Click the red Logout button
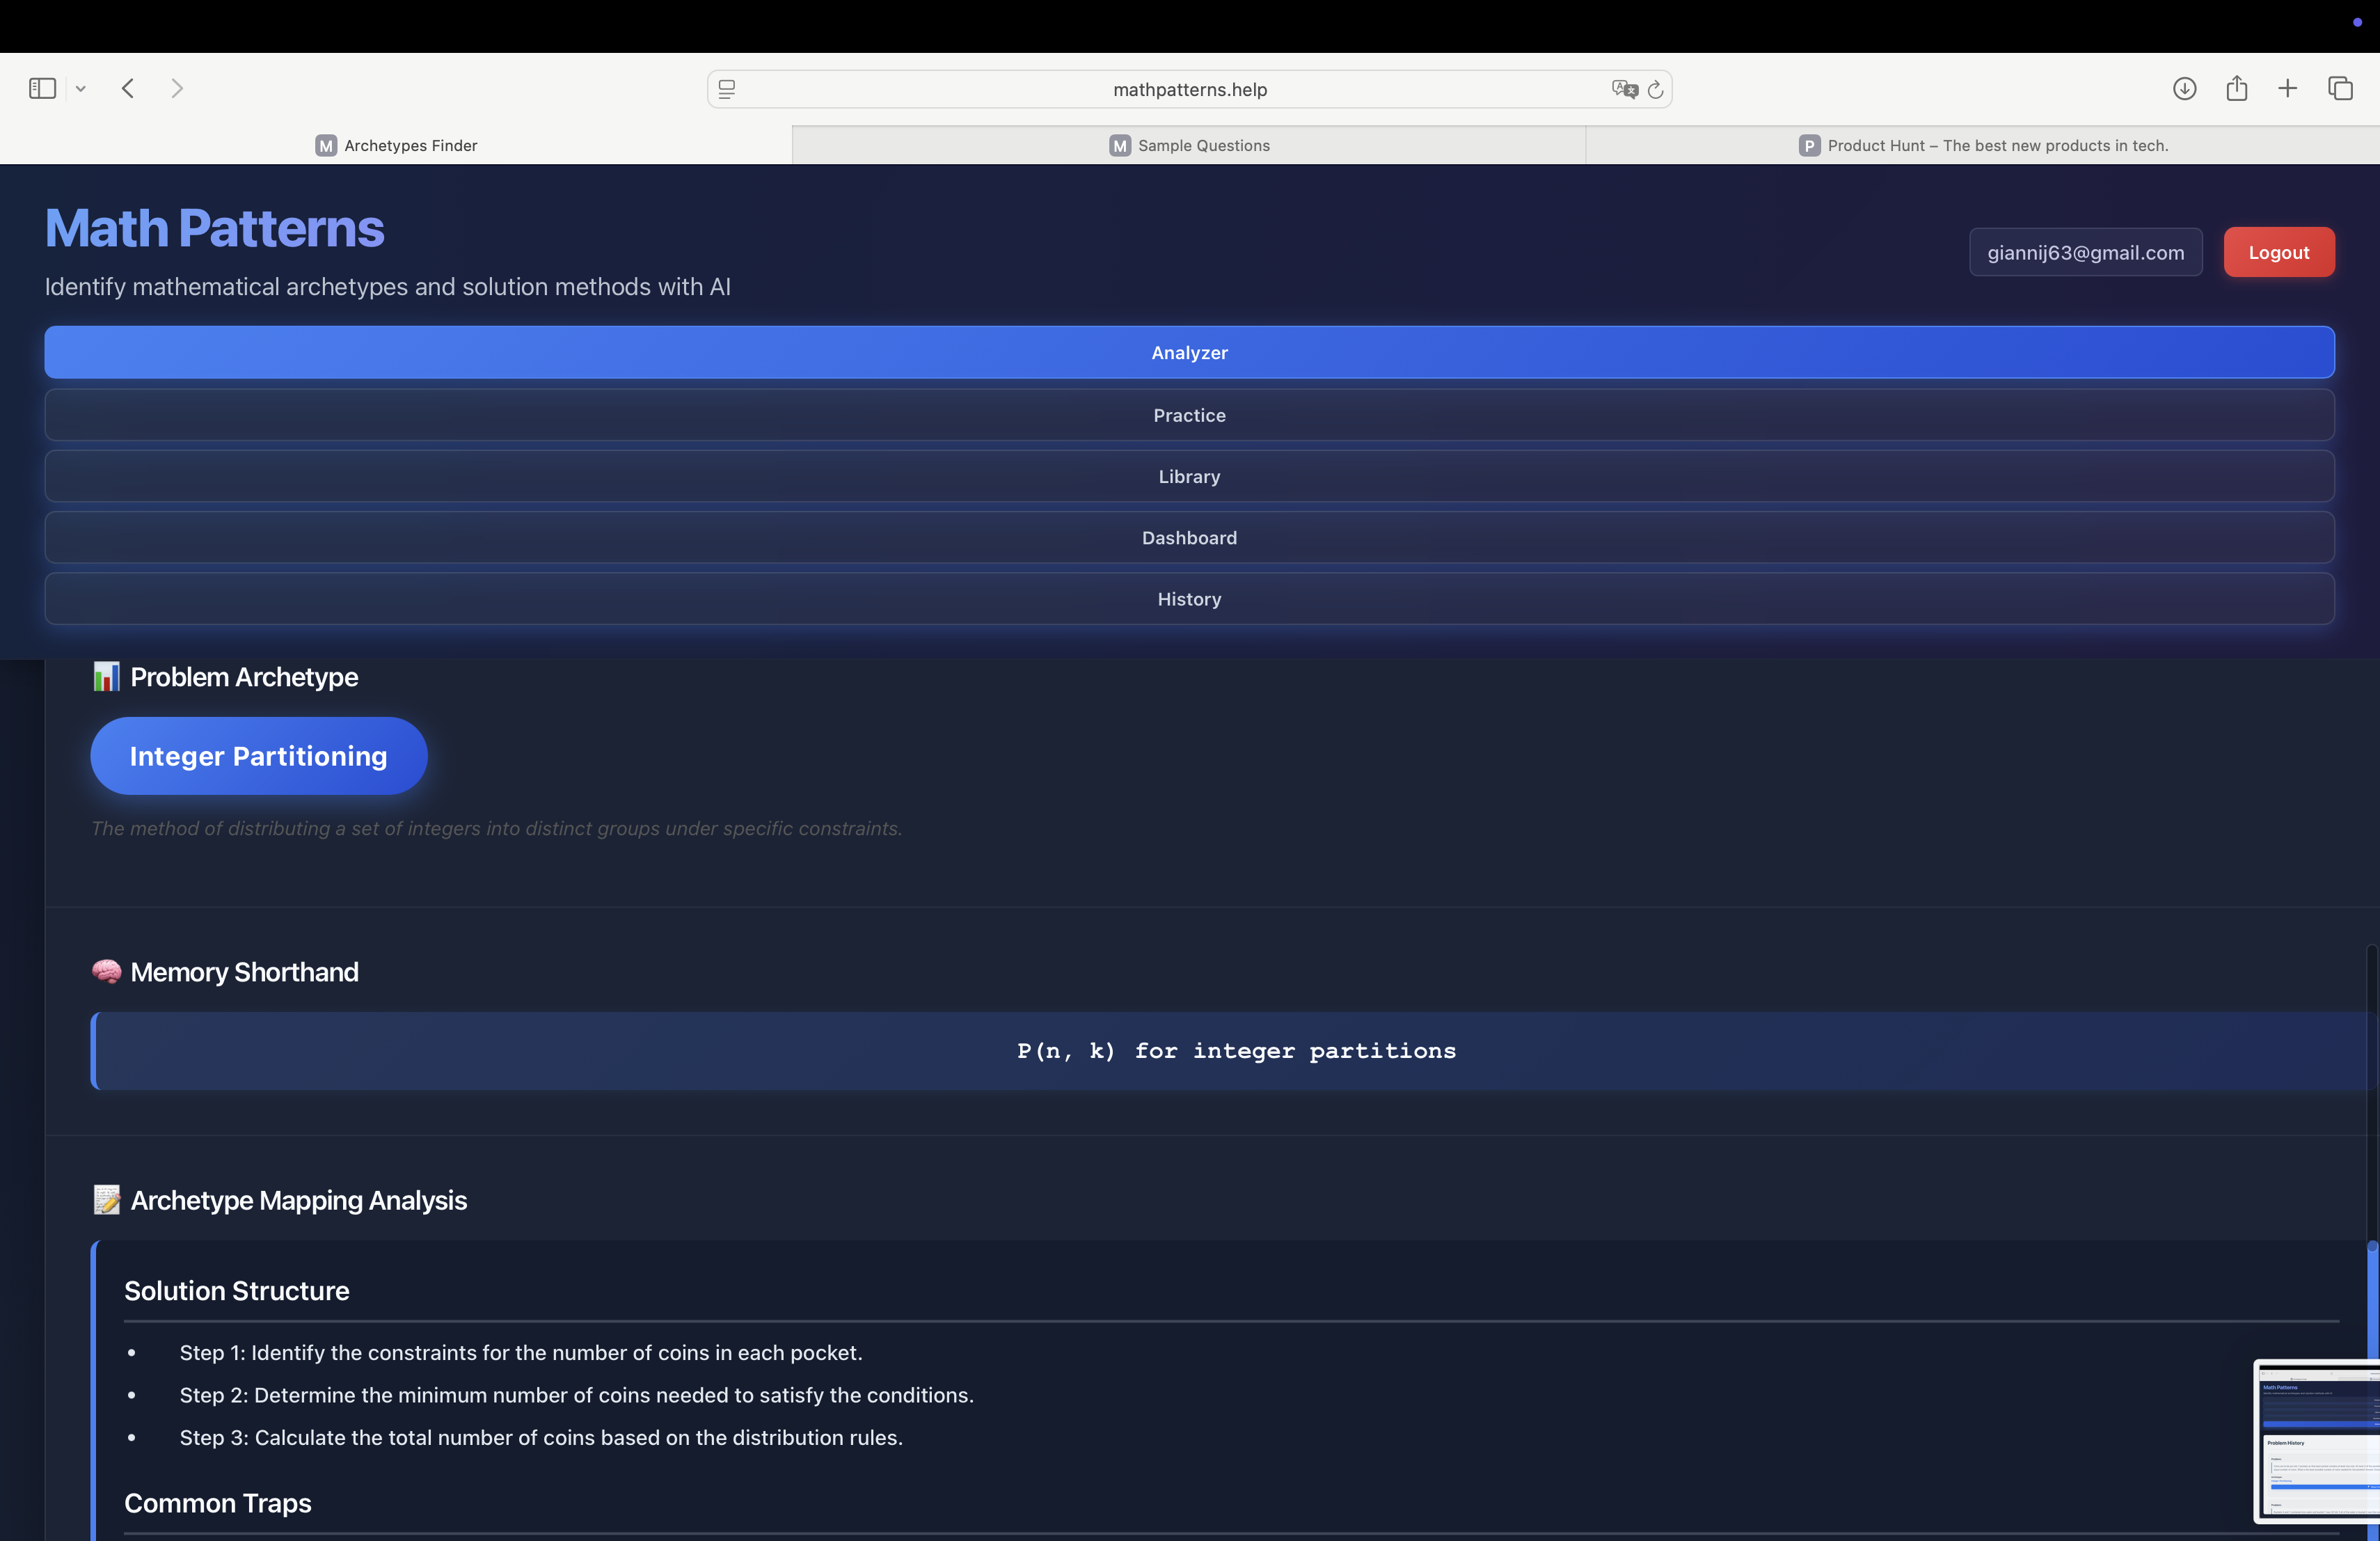This screenshot has width=2380, height=1541. click(2278, 252)
